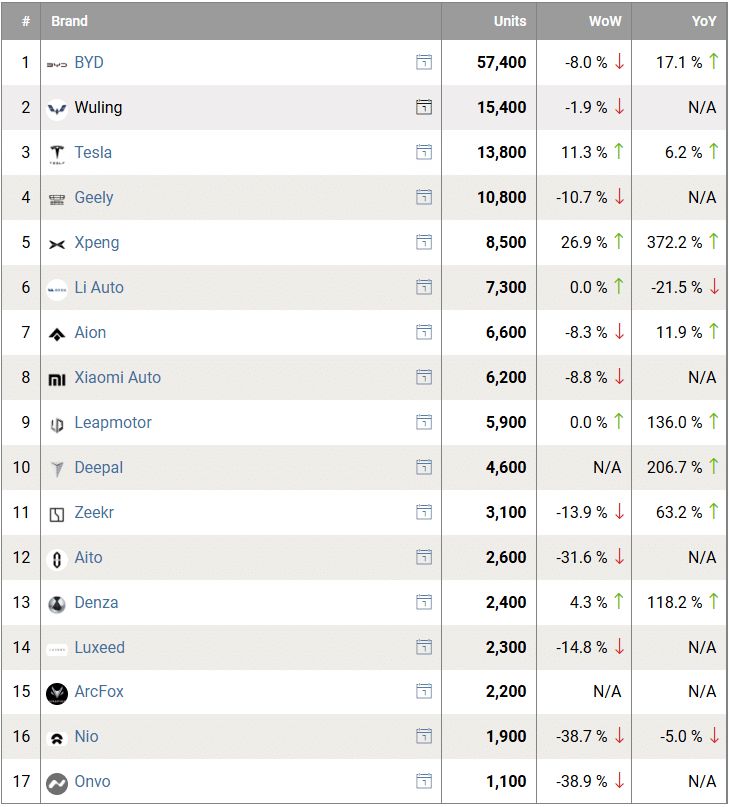Click the calendar icon in BYD row

(424, 62)
